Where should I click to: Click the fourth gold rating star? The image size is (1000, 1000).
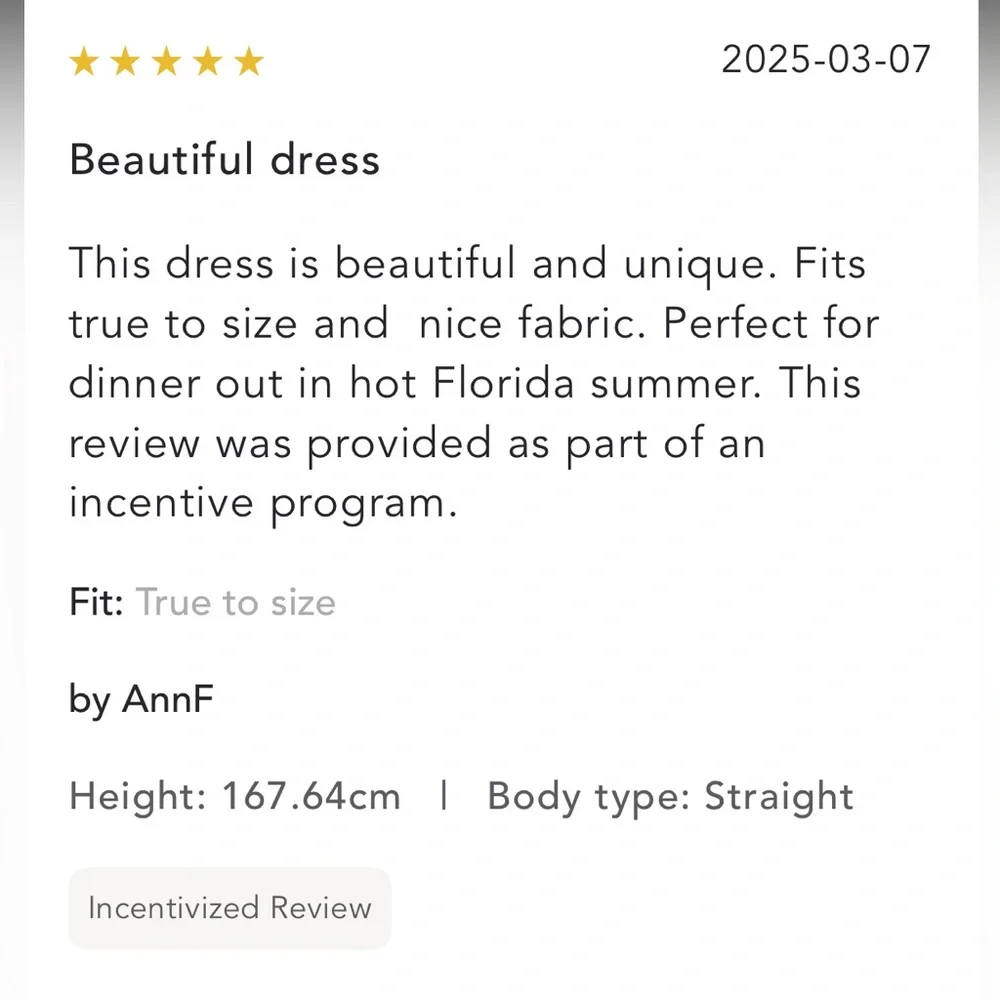208,62
